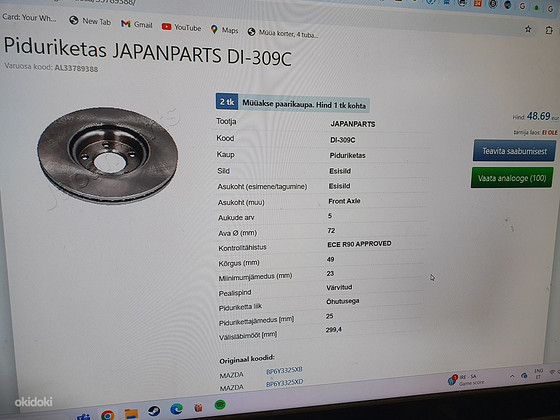Click the 'EI OLE' stock status

click(550, 132)
